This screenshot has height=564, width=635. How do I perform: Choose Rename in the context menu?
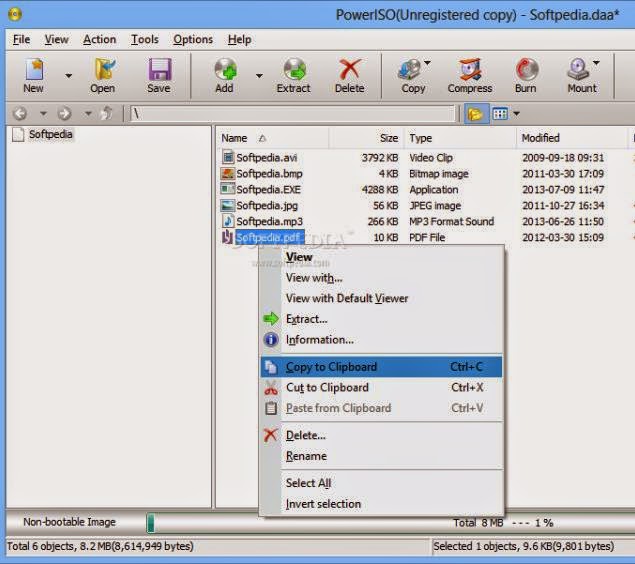point(381,456)
